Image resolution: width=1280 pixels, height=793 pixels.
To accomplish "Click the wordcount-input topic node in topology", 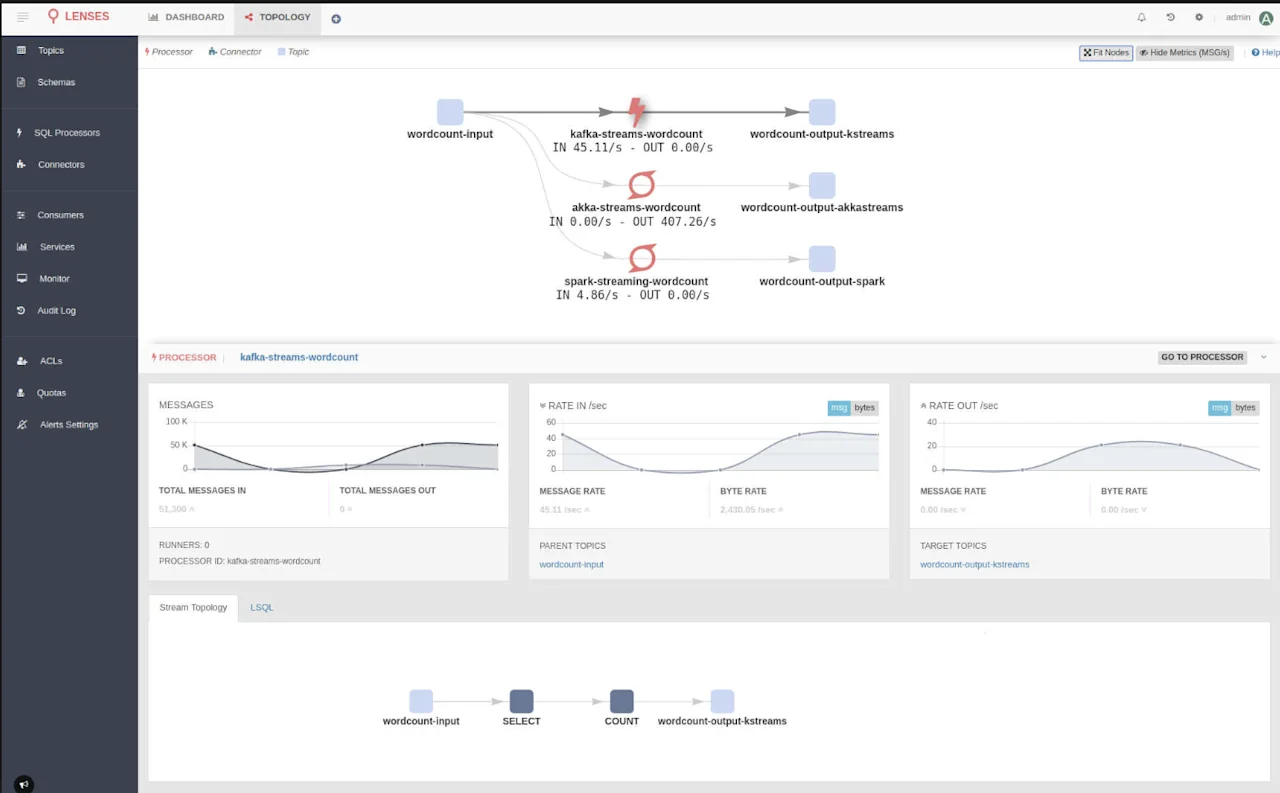I will tap(450, 112).
